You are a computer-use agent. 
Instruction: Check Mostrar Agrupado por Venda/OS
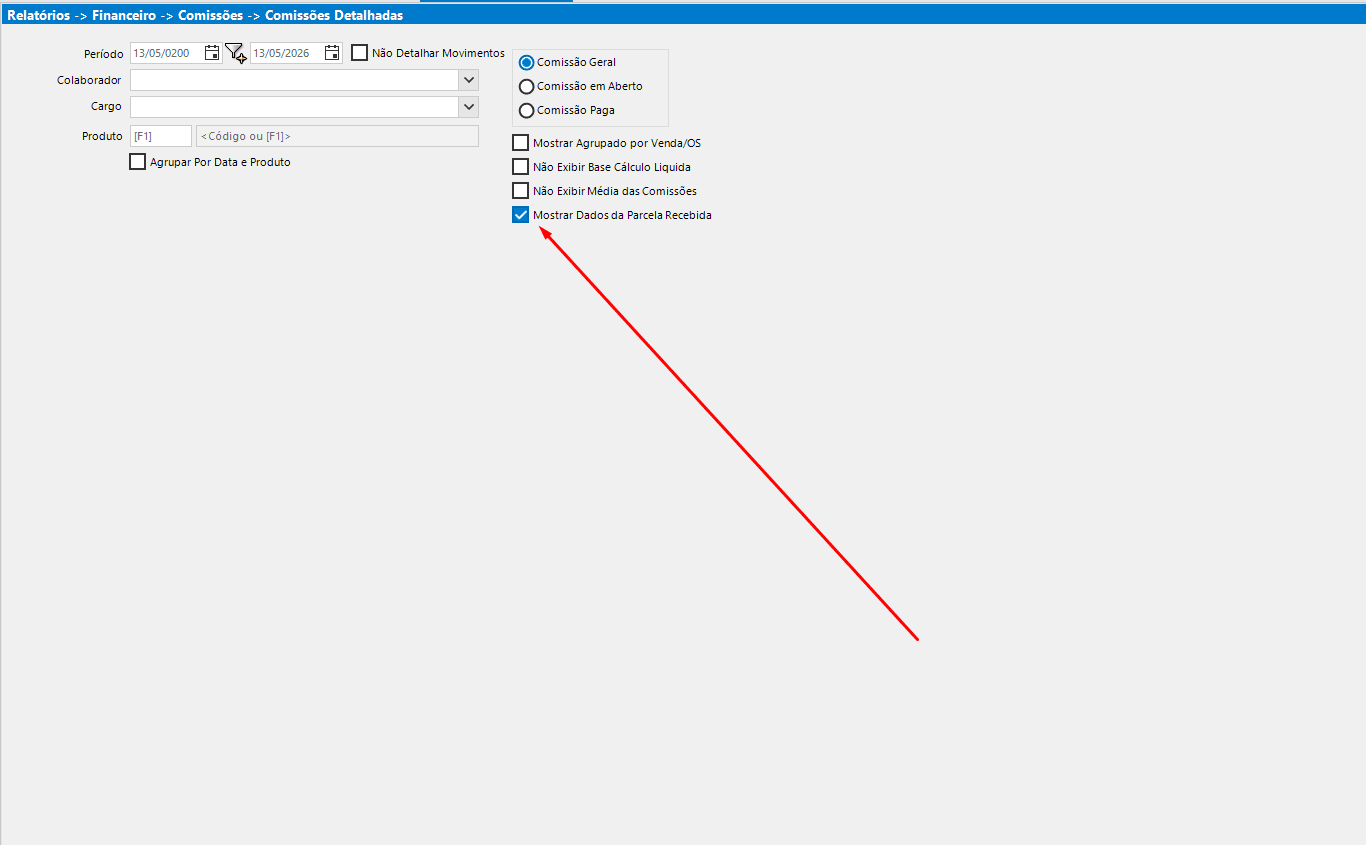[520, 143]
